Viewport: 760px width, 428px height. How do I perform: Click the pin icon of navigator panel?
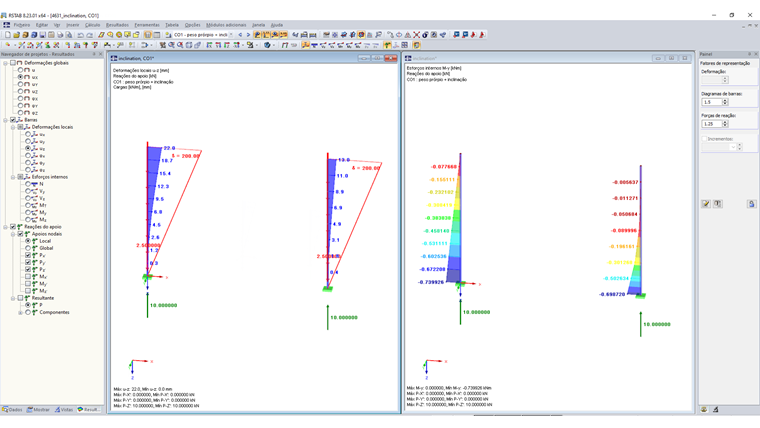(95, 54)
